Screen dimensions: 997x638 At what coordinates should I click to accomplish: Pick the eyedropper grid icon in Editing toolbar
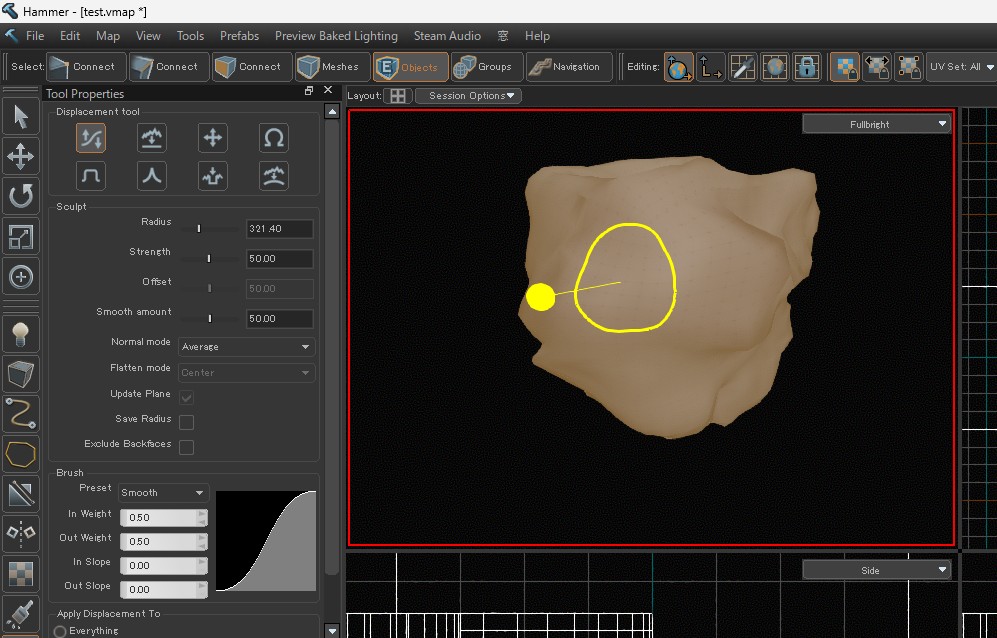click(x=742, y=67)
